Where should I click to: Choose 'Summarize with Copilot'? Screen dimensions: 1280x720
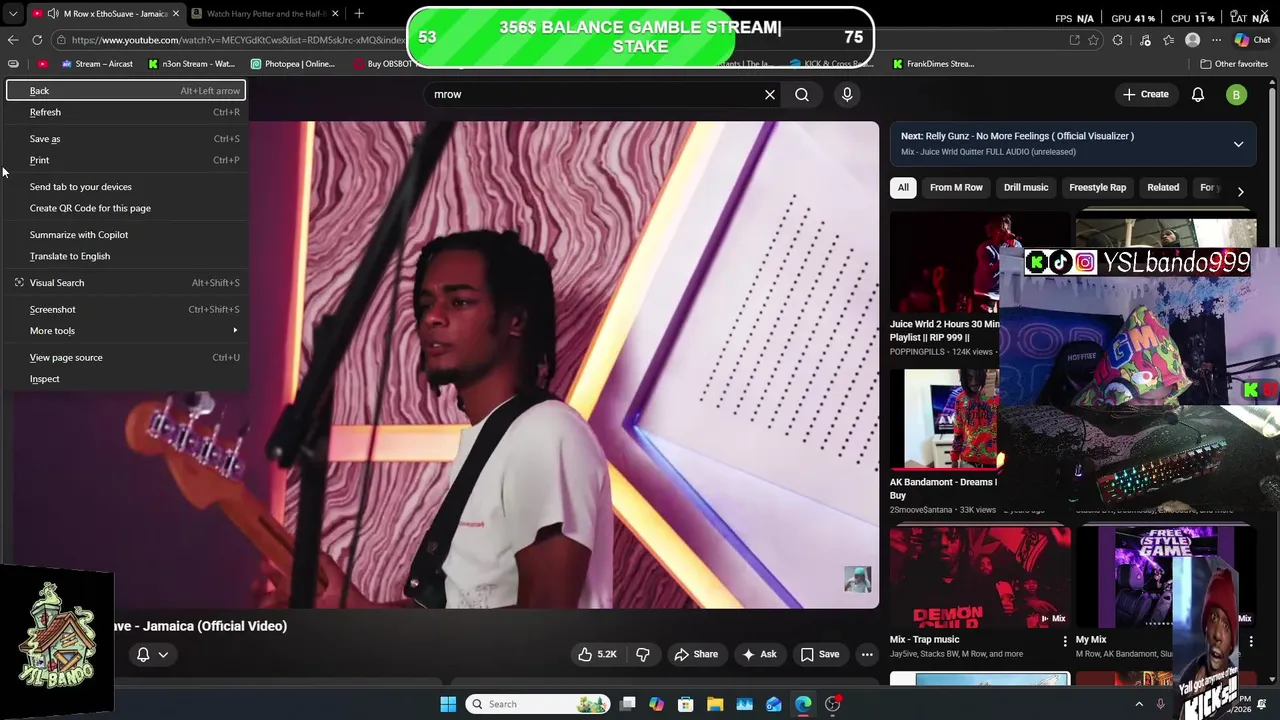tap(125, 235)
